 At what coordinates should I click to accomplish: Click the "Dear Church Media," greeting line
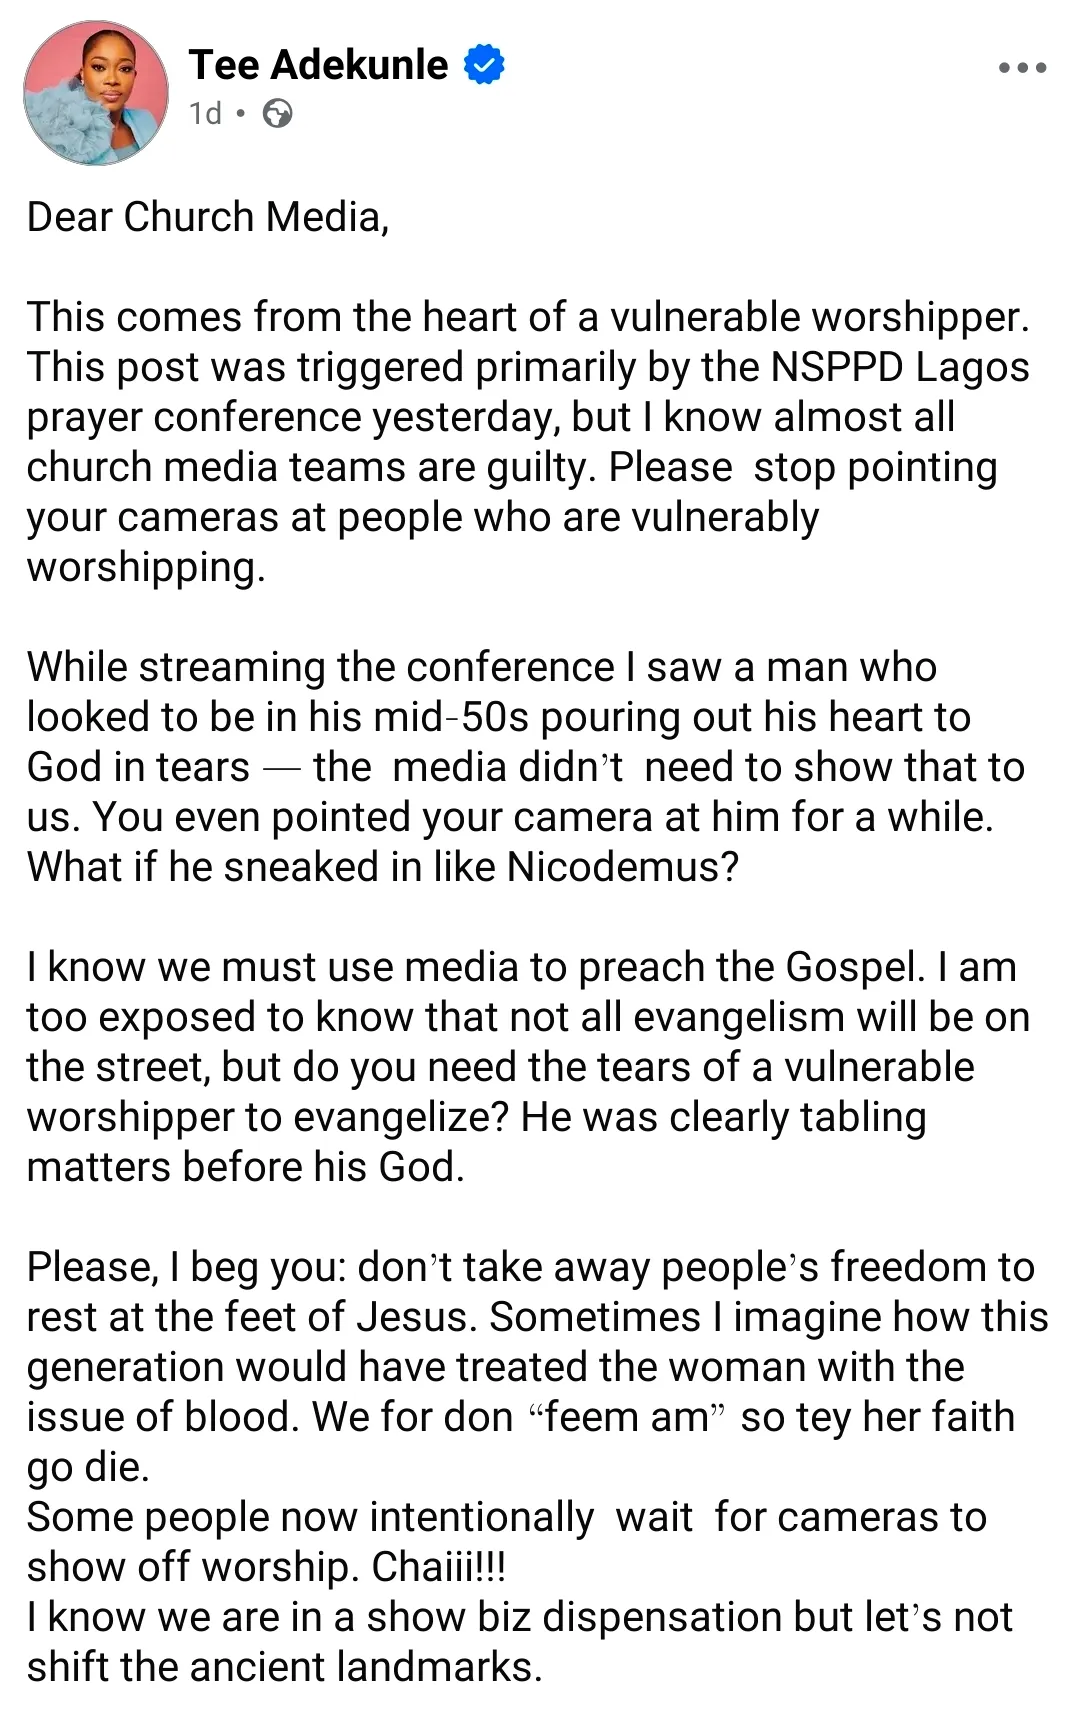208,217
